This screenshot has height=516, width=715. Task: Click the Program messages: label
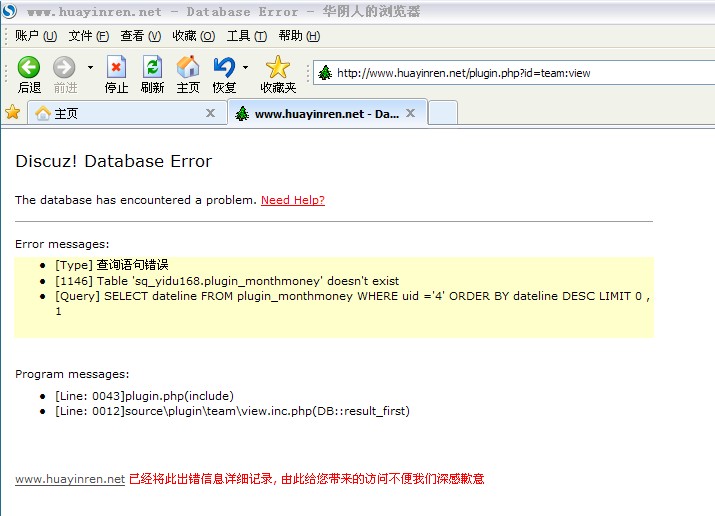pos(72,374)
